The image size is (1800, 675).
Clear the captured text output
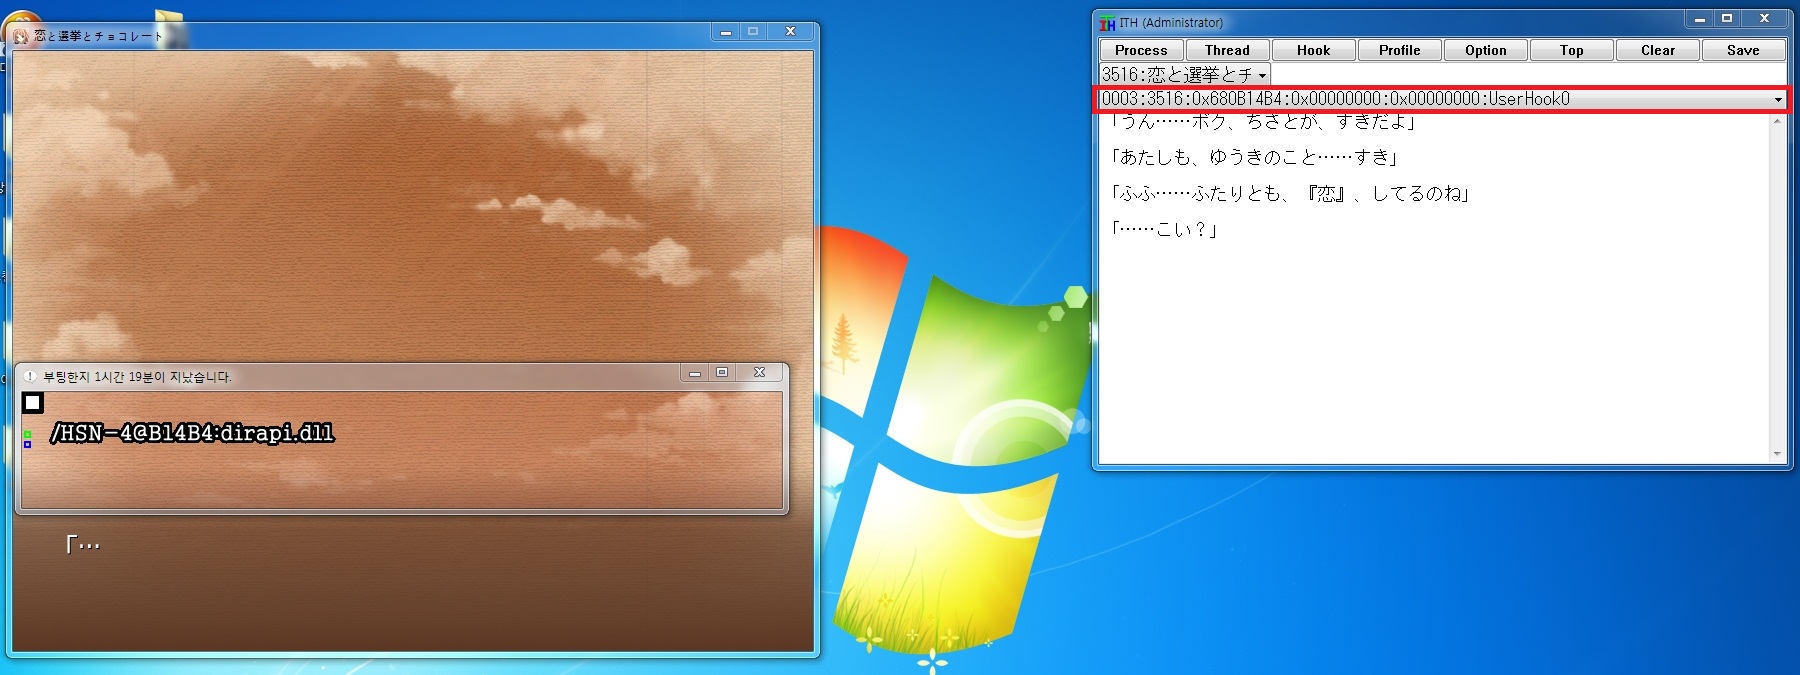pyautogui.click(x=1657, y=50)
